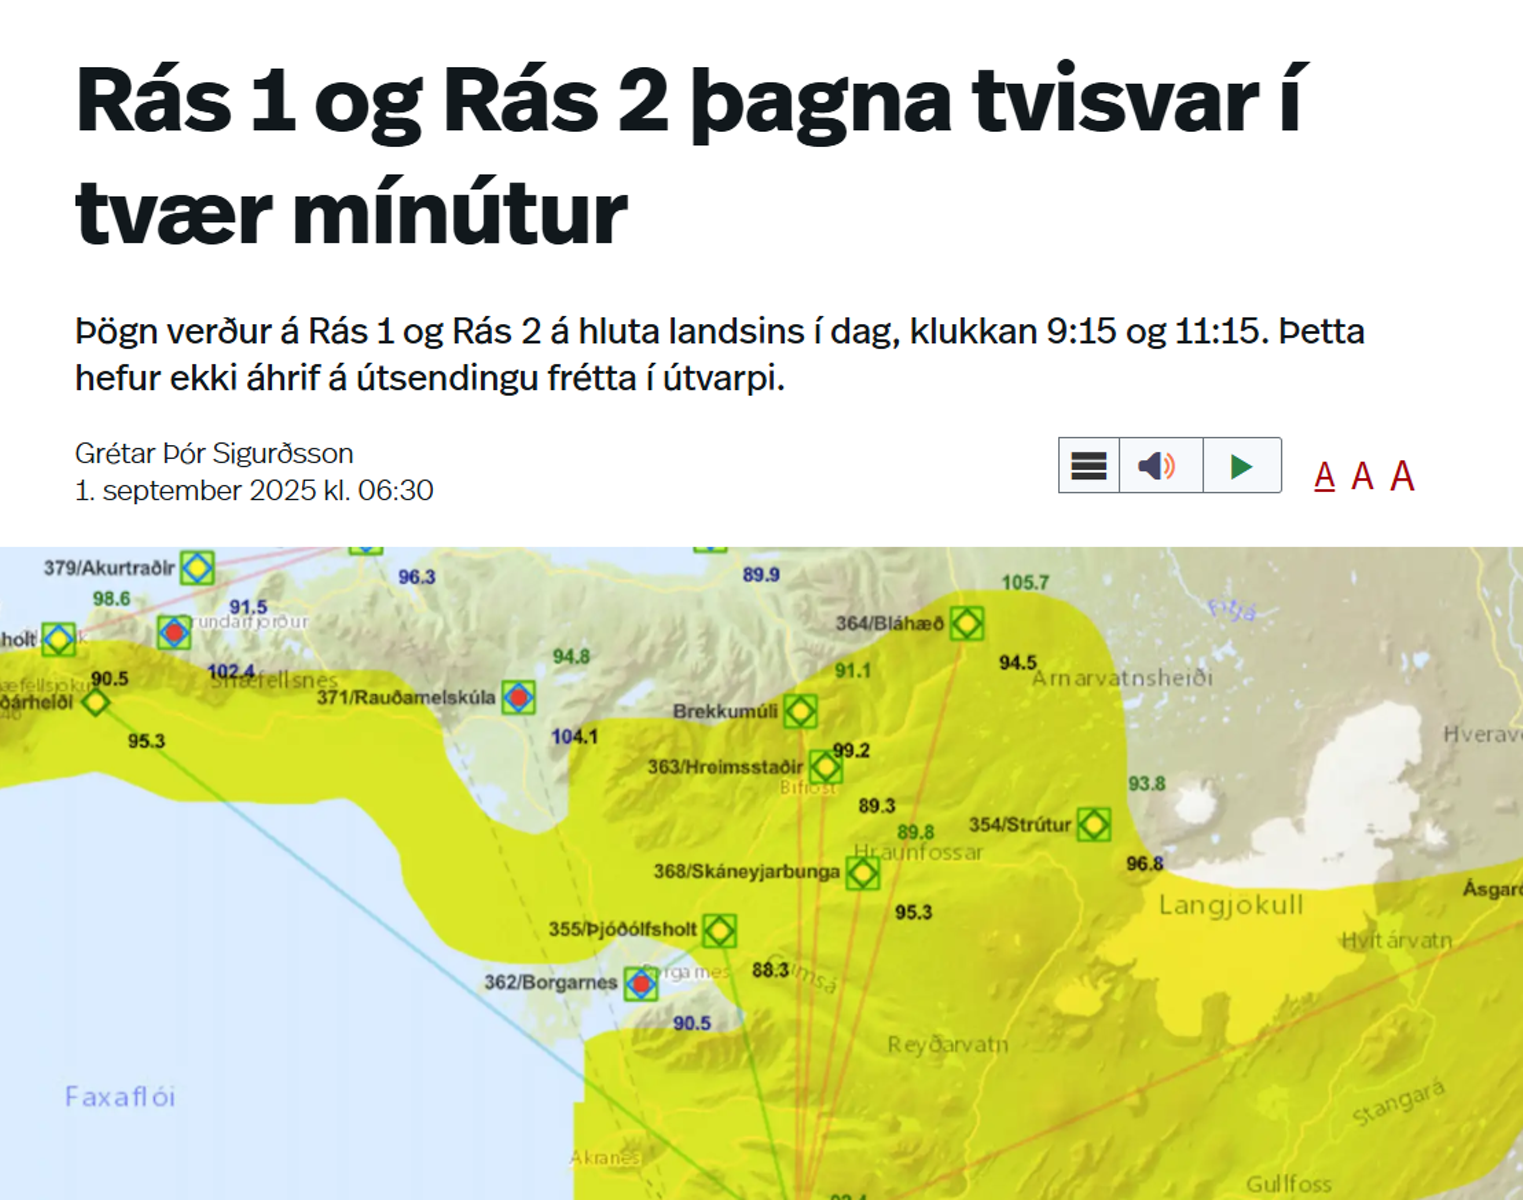Click the '99.2' frequency label

point(851,750)
